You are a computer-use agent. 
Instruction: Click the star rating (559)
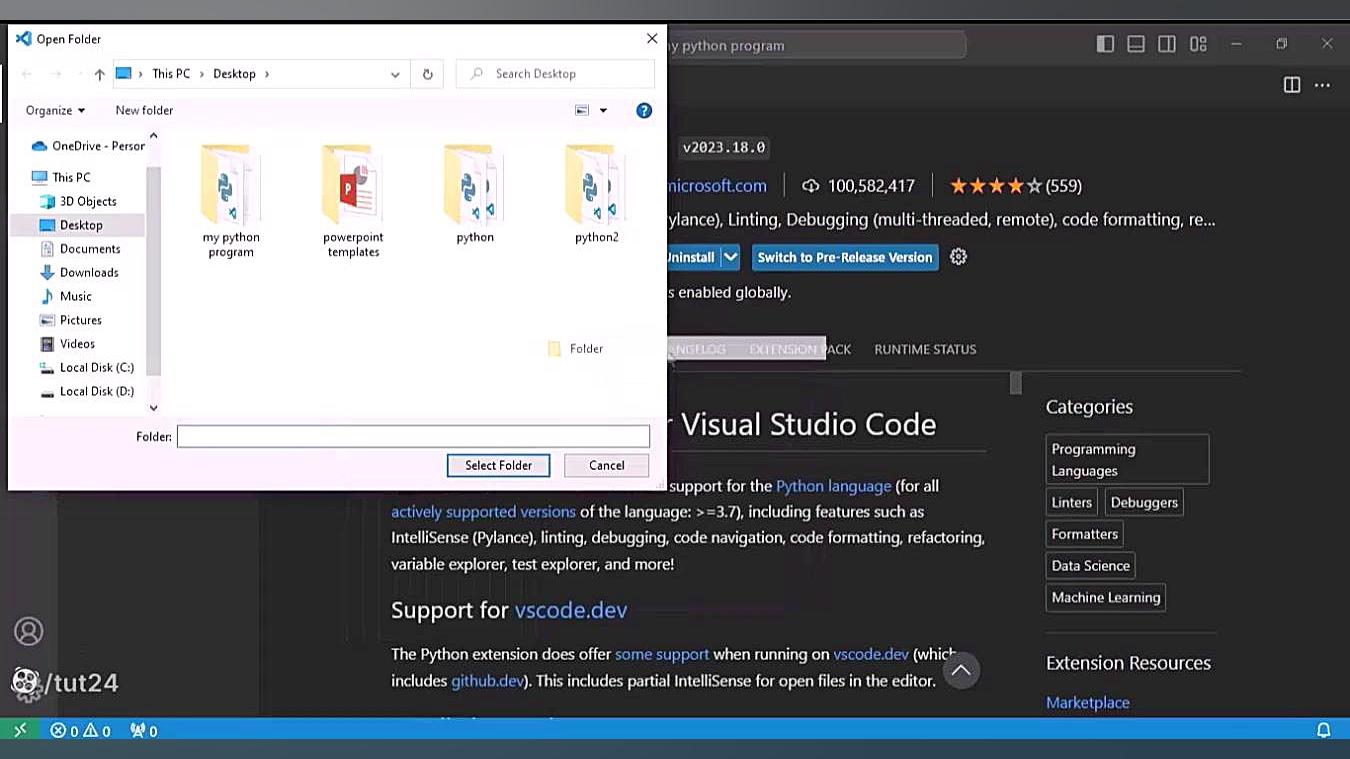(1015, 186)
